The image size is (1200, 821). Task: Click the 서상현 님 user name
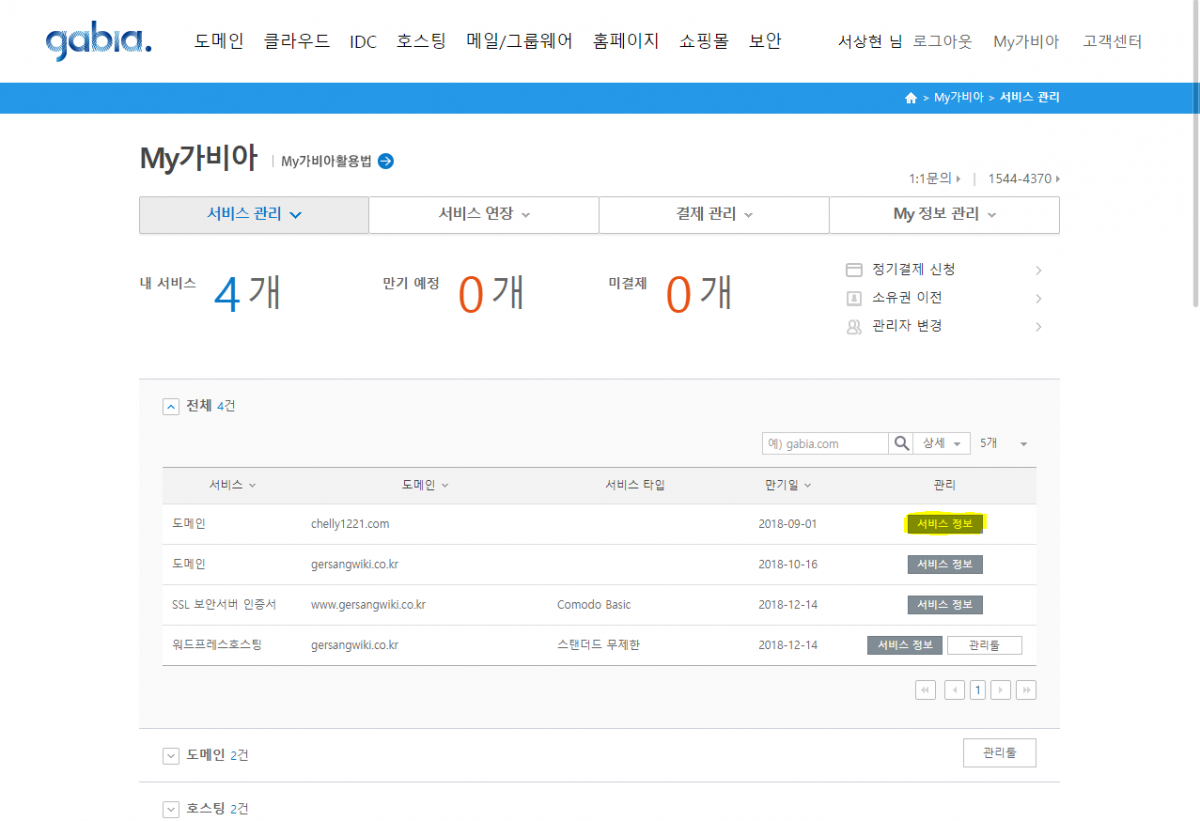tap(870, 42)
